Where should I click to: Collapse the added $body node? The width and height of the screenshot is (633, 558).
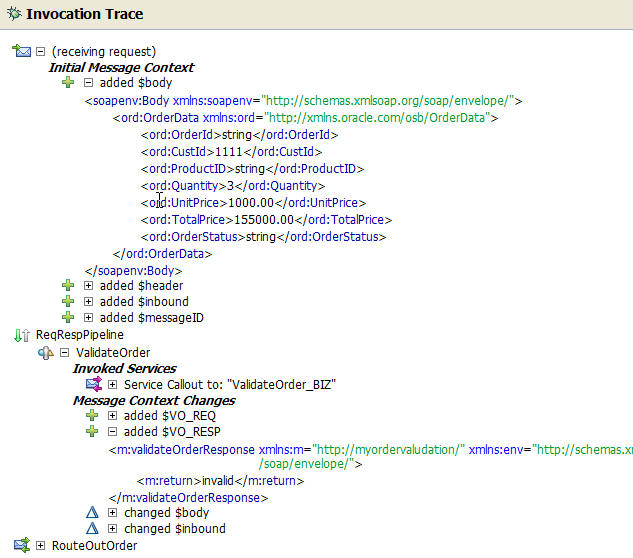[x=88, y=83]
